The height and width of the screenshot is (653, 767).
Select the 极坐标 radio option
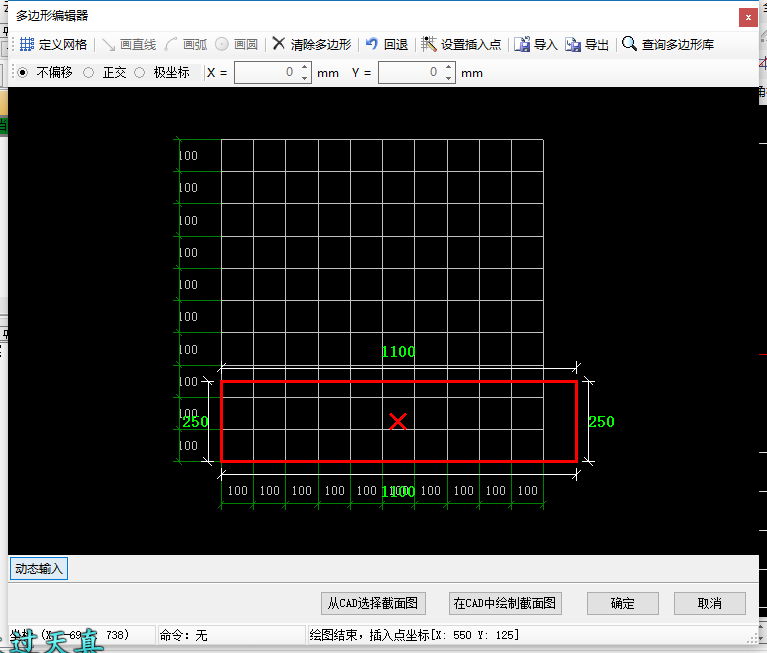coord(139,72)
